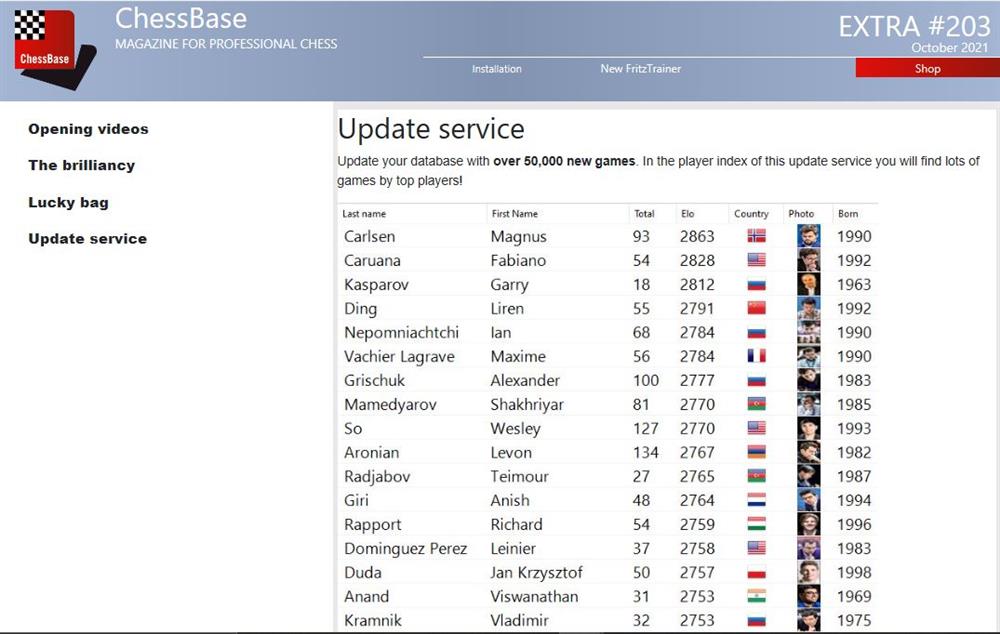Screen dimensions: 1000x634
Task: Open Caruana's photo thumbnail
Action: [x=809, y=260]
